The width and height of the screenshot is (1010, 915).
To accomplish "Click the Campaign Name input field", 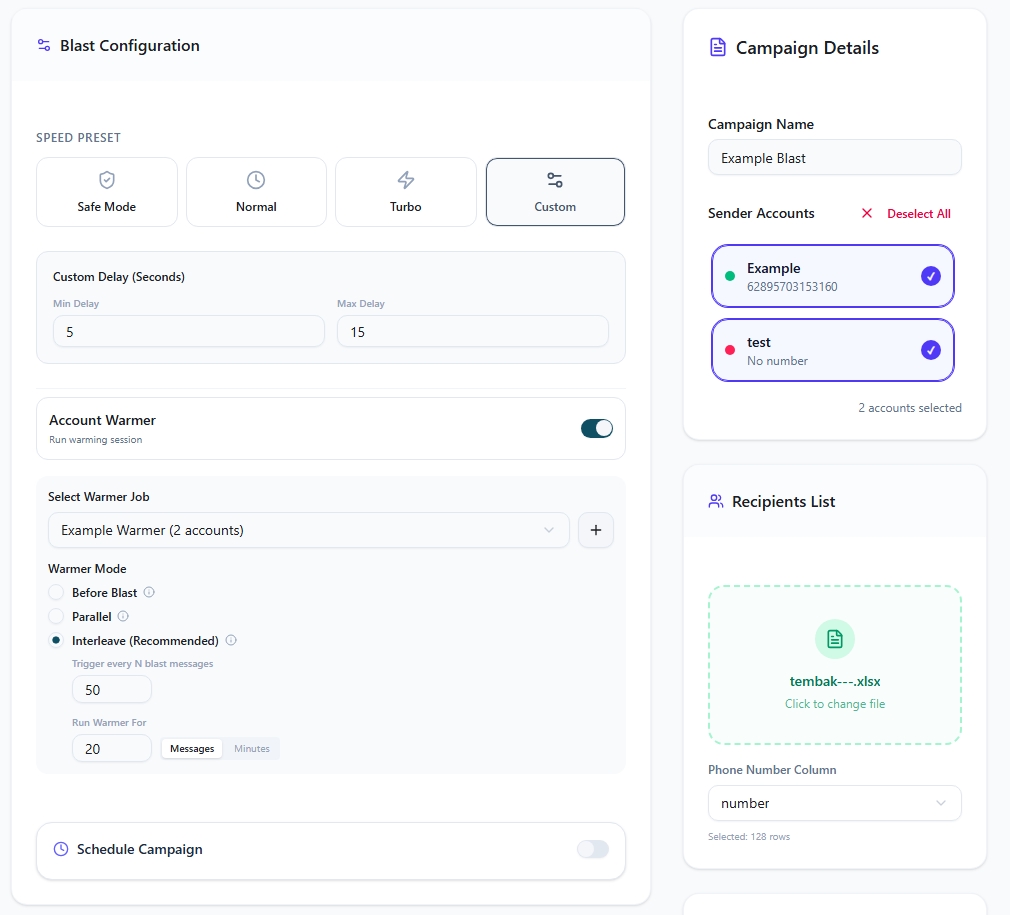I will (x=834, y=158).
